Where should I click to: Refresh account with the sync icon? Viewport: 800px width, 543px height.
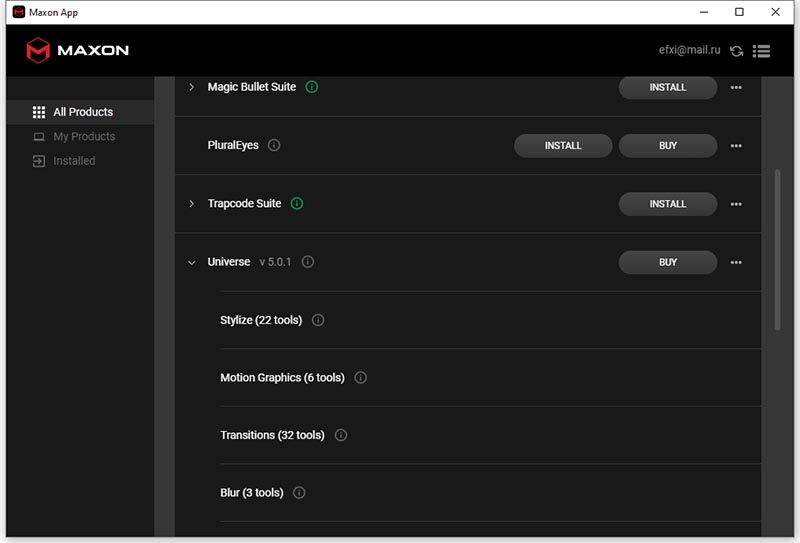tap(736, 51)
